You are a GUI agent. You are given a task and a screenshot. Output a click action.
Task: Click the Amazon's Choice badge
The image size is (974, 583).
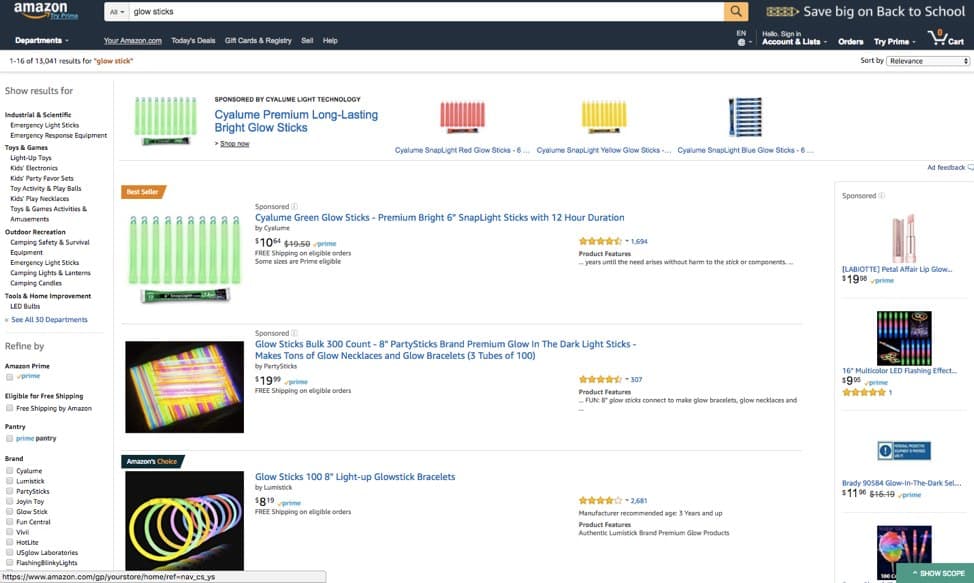152,461
